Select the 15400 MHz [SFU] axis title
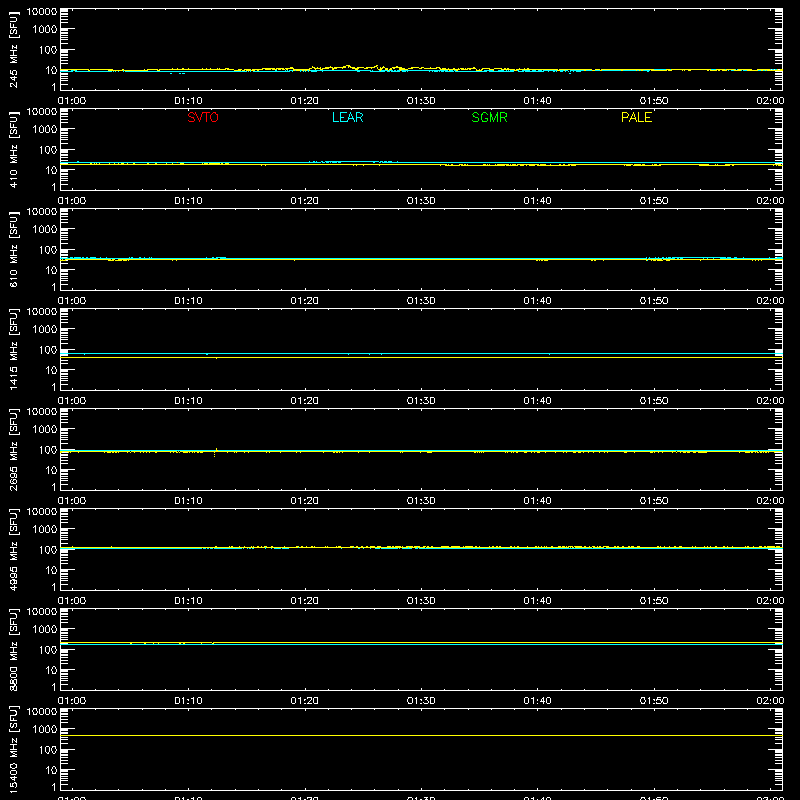 (x=13, y=749)
